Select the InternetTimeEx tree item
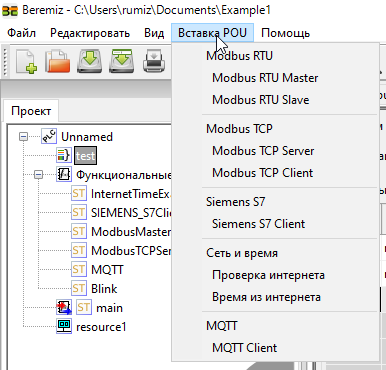The height and width of the screenshot is (370, 386). [x=131, y=194]
